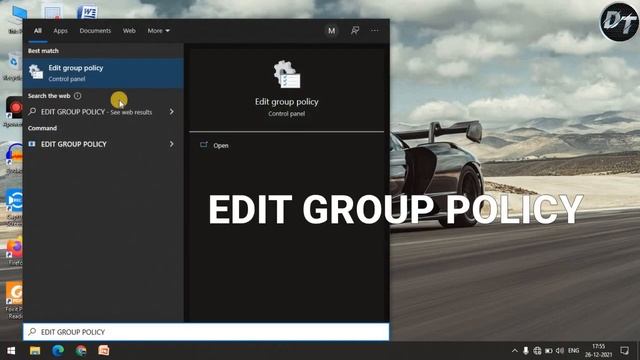
Task: Open the Windows Start button
Action: [11, 351]
